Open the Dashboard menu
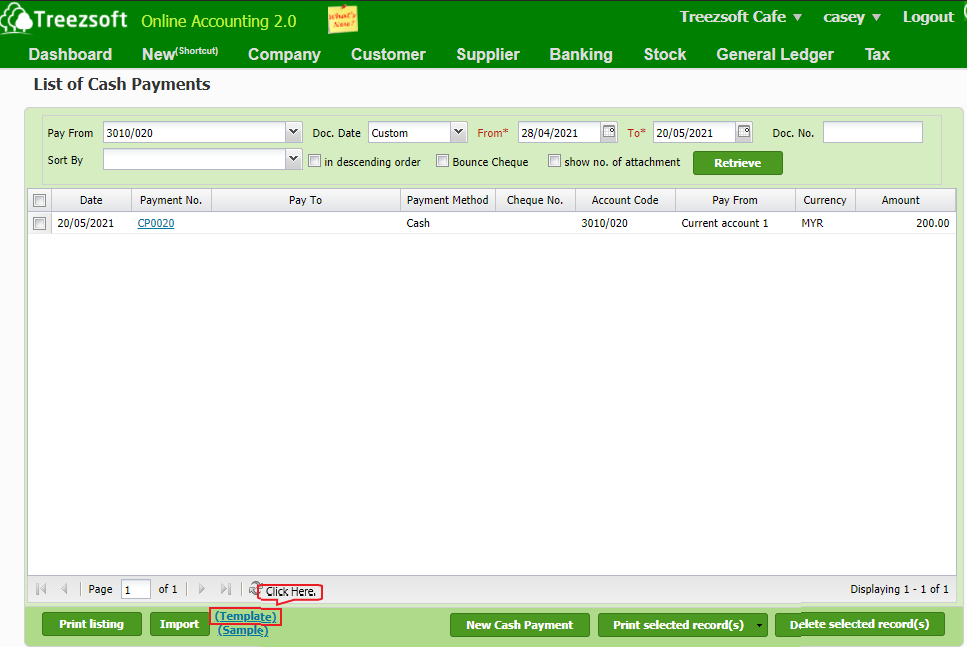The height and width of the screenshot is (647, 967). pyautogui.click(x=70, y=54)
